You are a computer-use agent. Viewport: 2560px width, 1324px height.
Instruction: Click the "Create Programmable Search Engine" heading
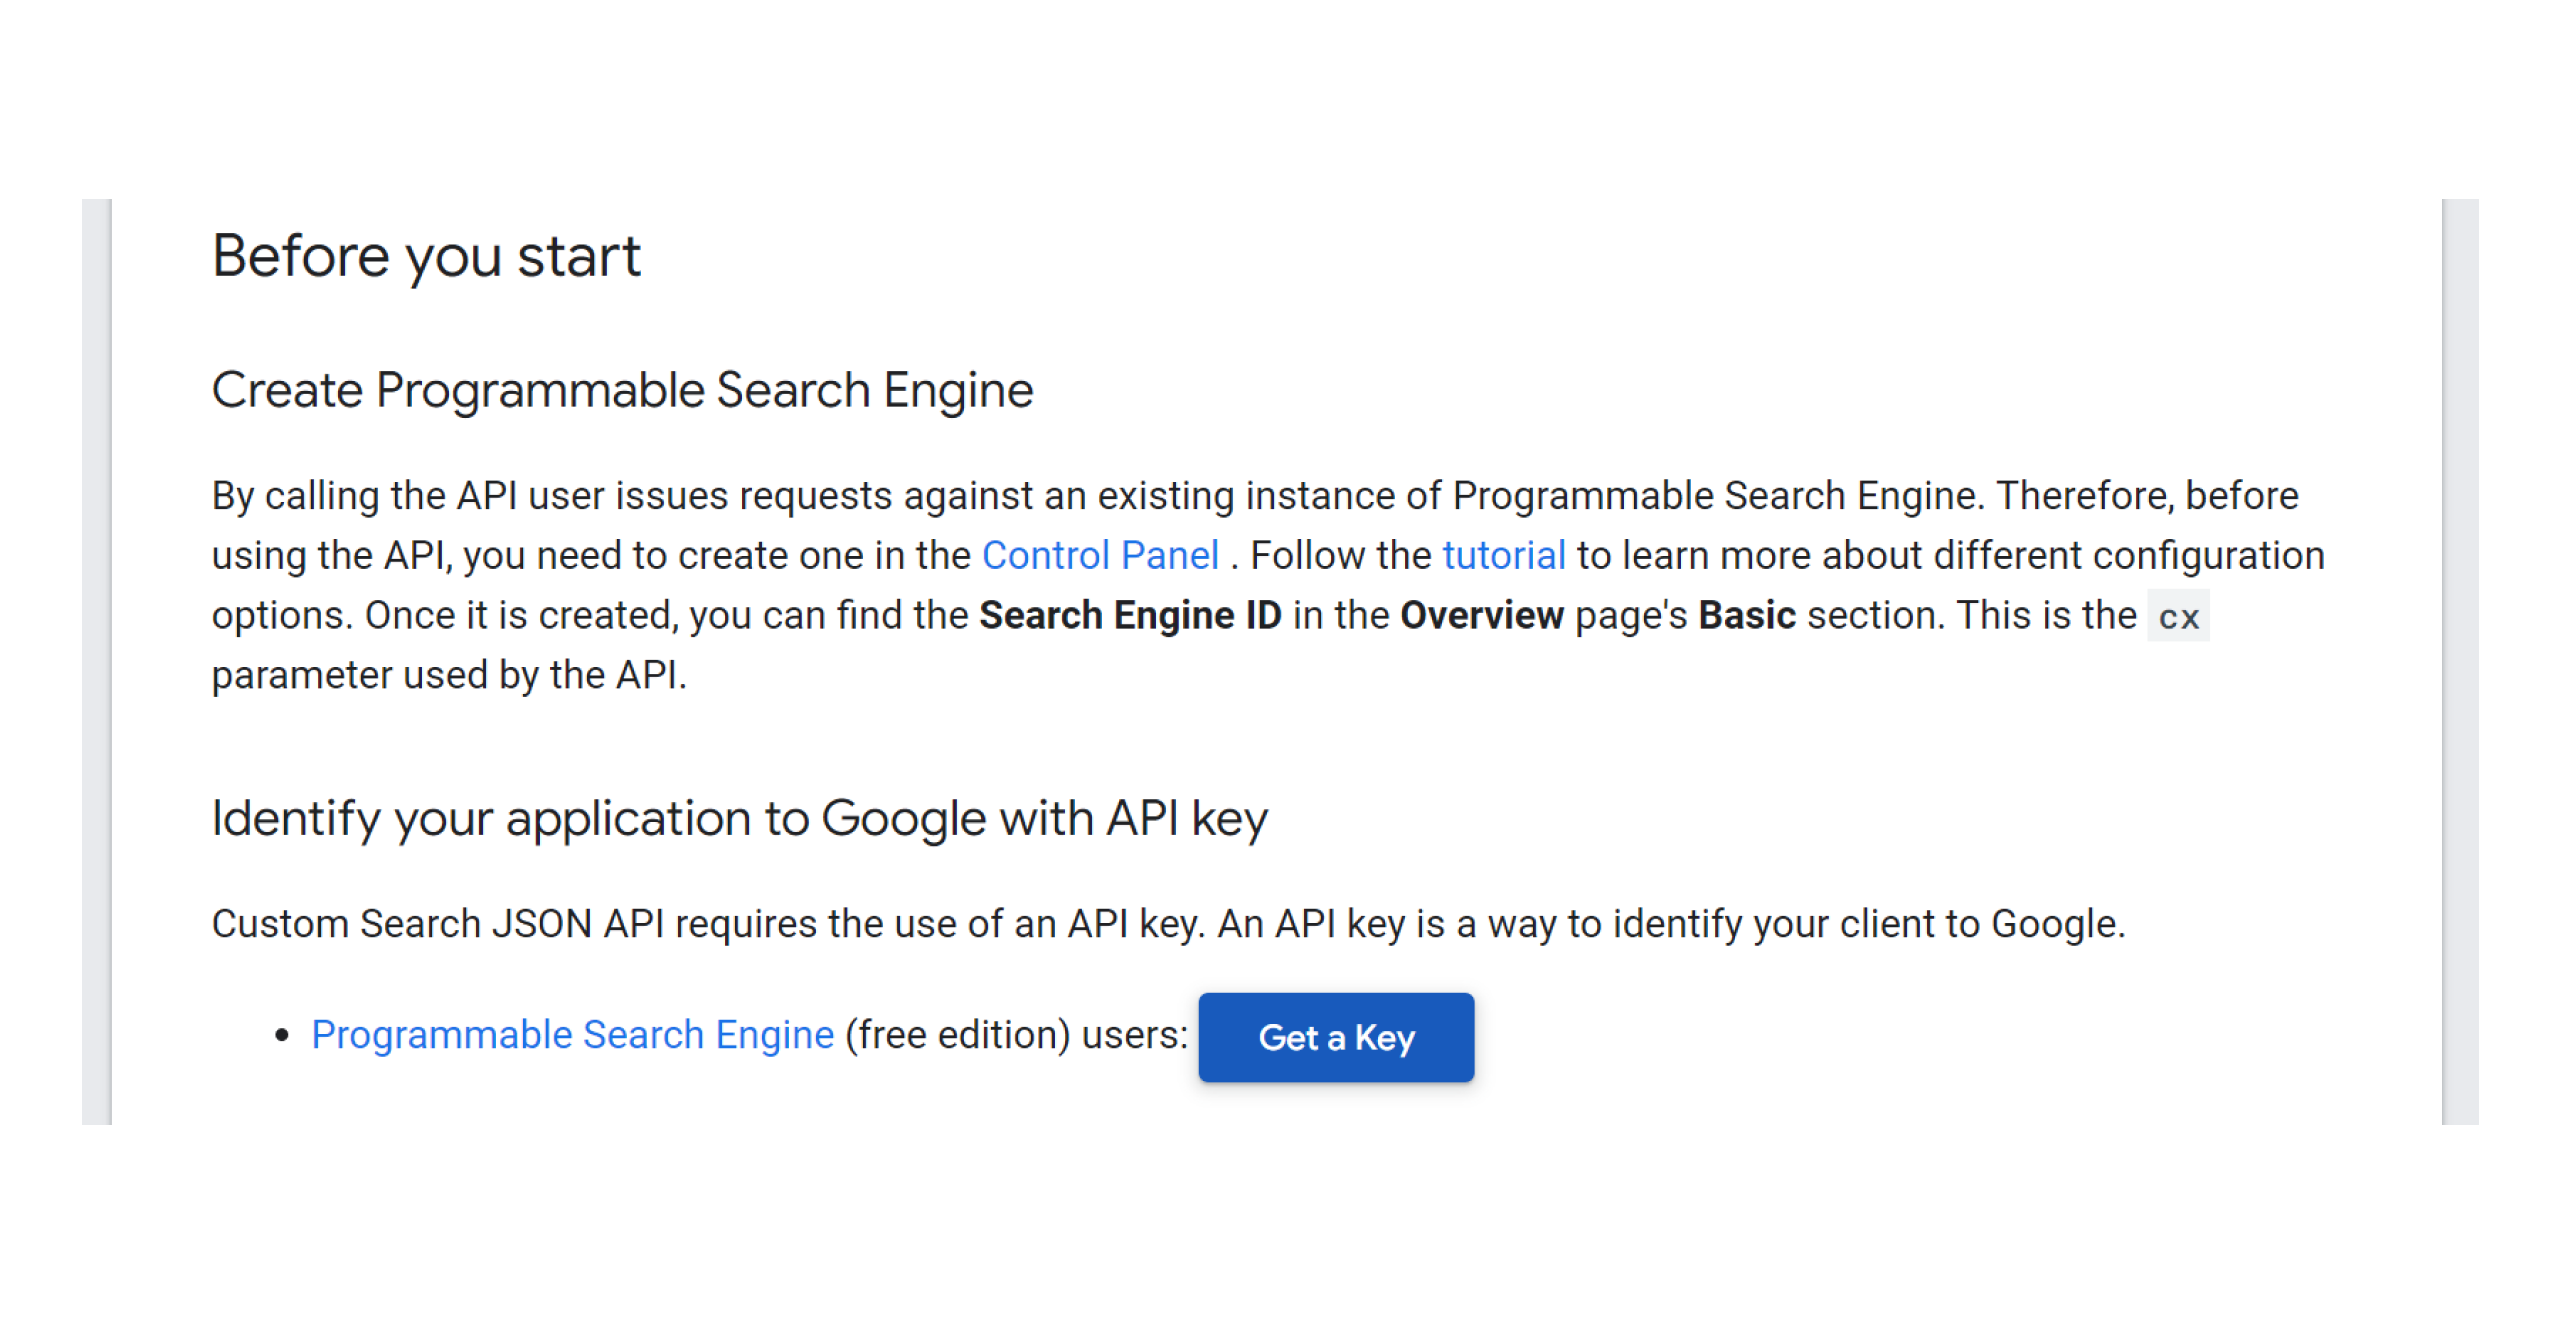coord(622,390)
